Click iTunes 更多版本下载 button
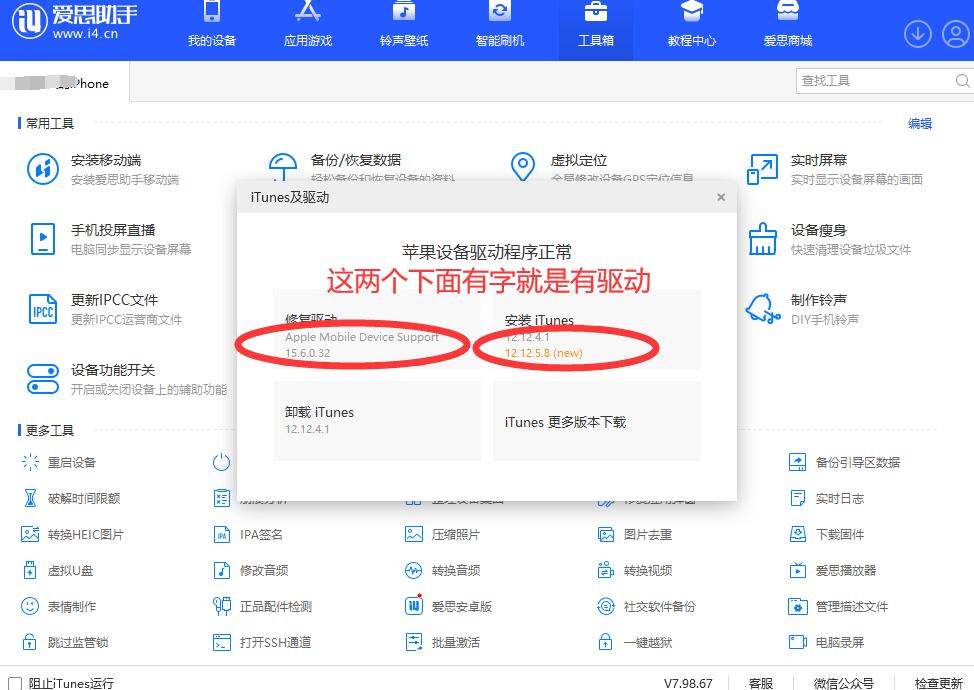 pos(596,420)
